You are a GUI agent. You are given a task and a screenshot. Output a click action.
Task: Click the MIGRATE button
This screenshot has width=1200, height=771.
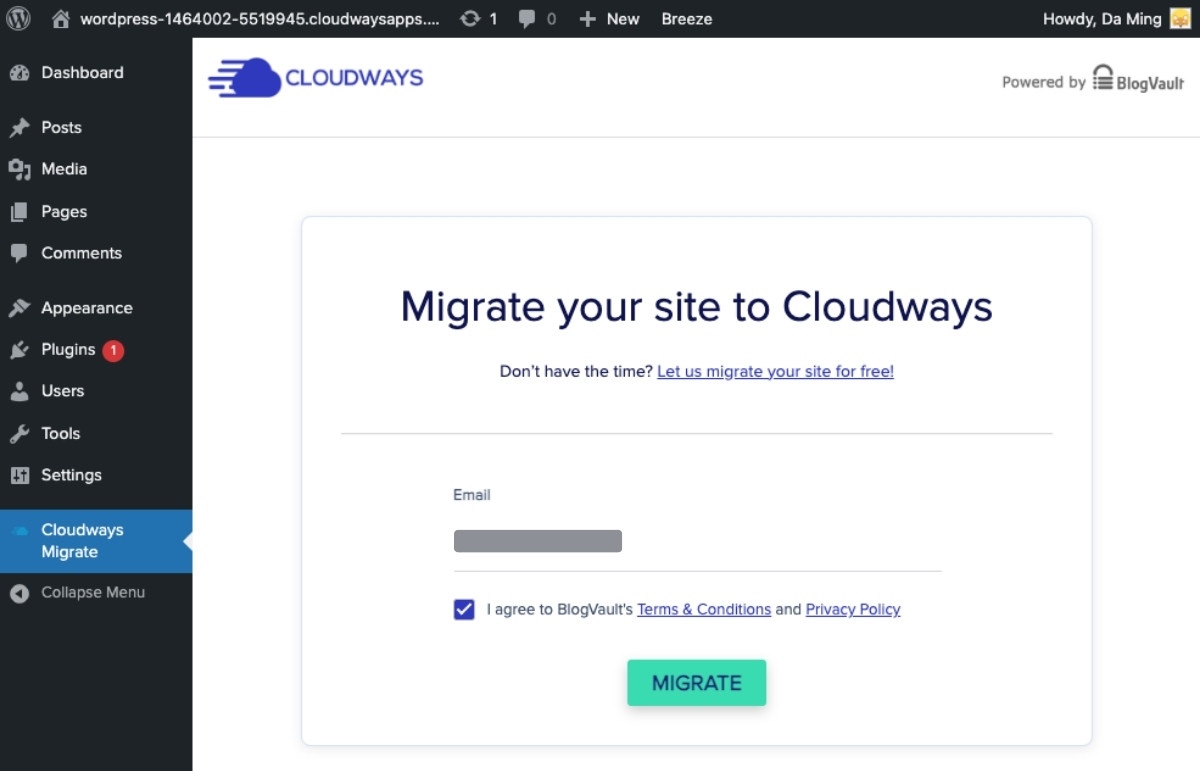tap(696, 682)
